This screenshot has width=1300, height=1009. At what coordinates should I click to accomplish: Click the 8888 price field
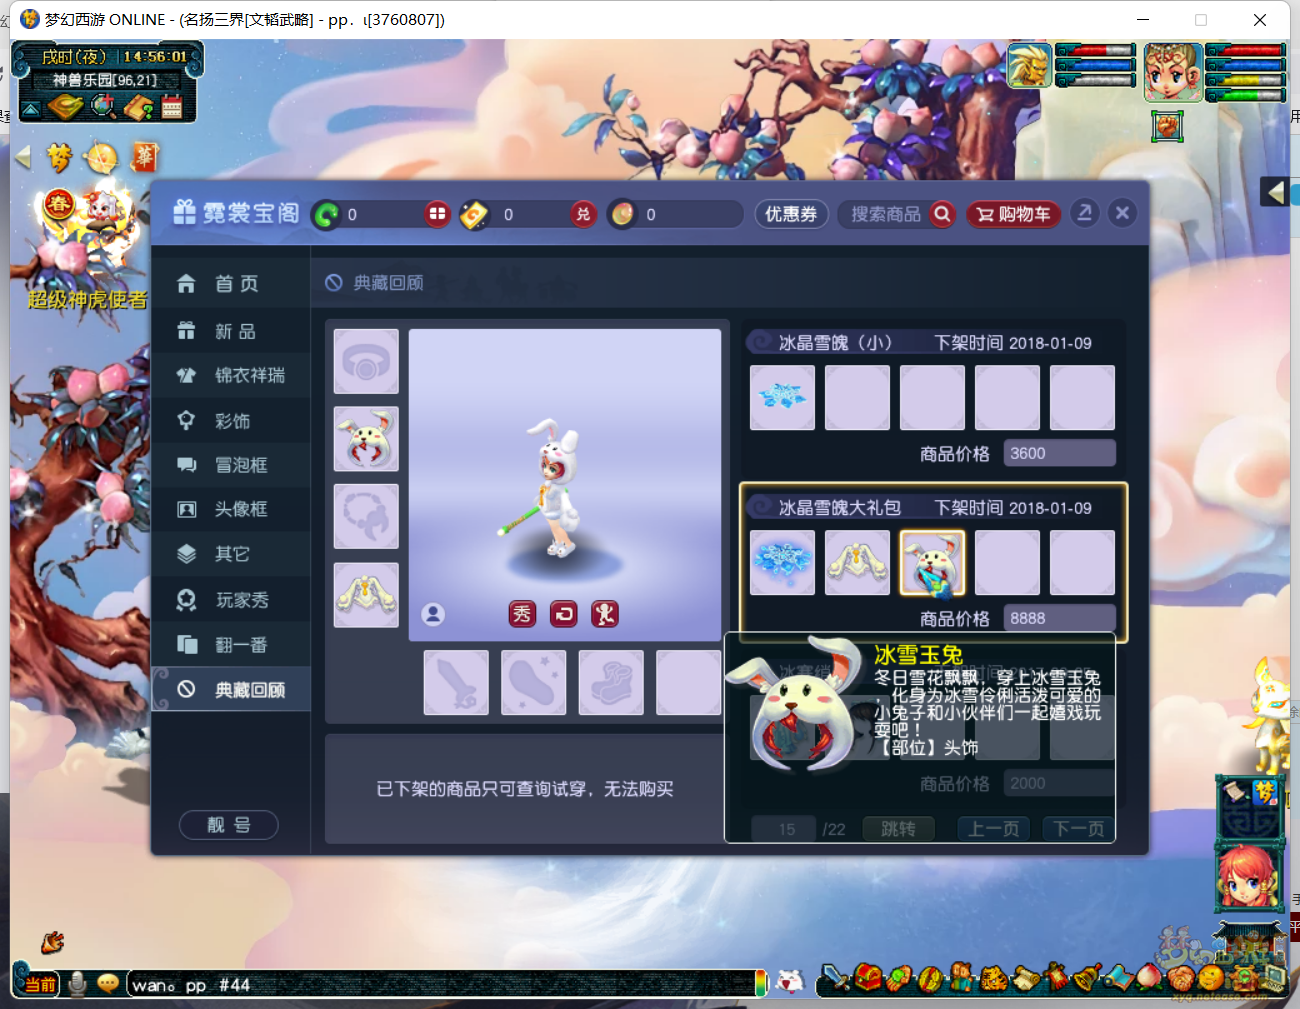click(x=1059, y=618)
